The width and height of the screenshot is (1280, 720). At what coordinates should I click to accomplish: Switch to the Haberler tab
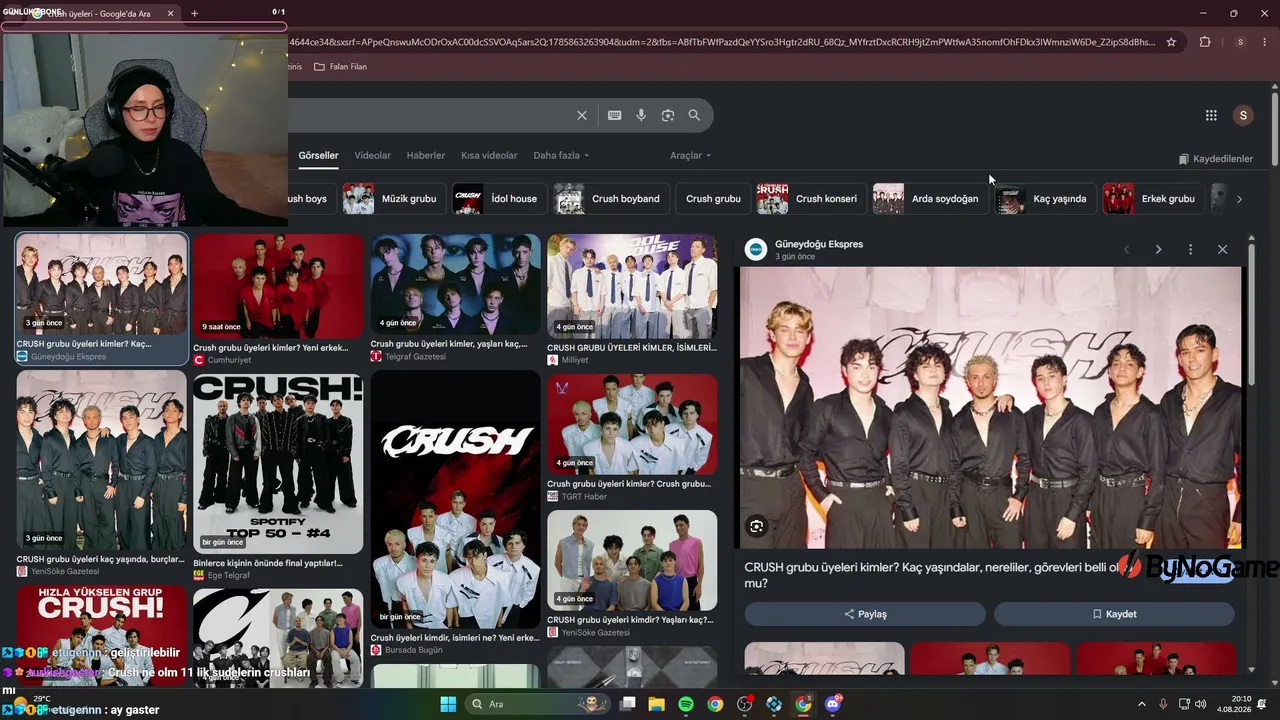pyautogui.click(x=426, y=156)
